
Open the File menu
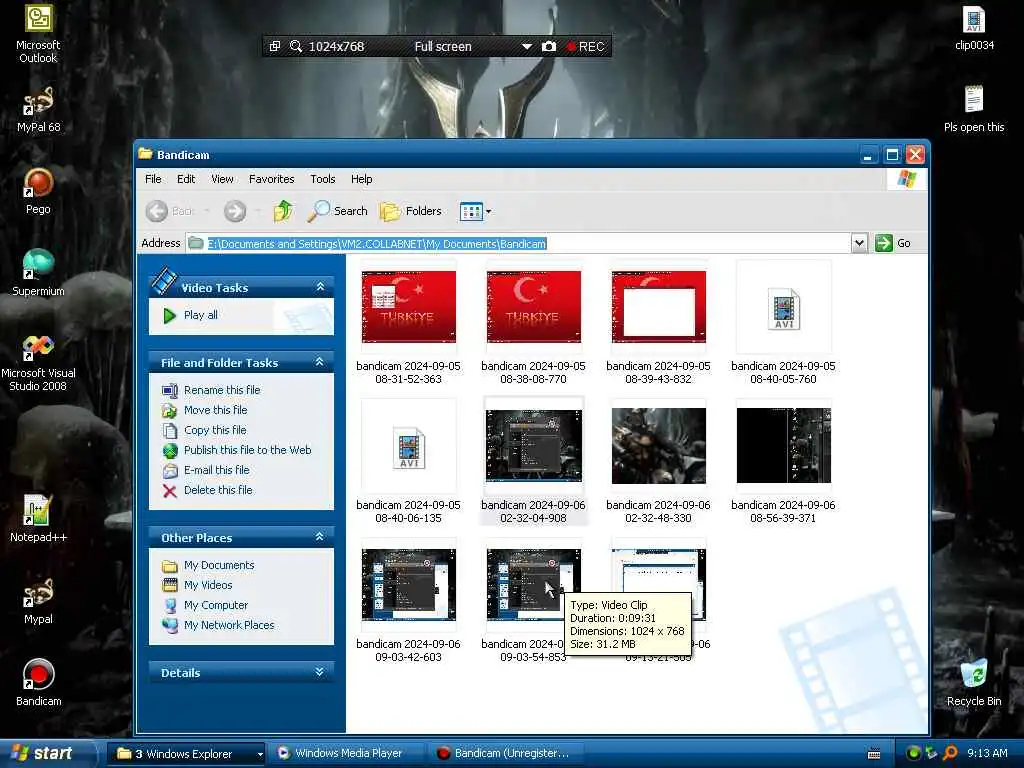pyautogui.click(x=153, y=179)
